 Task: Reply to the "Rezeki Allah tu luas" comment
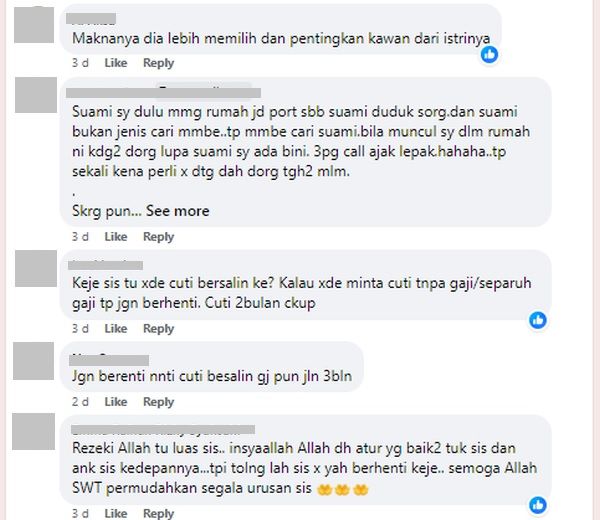(x=158, y=513)
